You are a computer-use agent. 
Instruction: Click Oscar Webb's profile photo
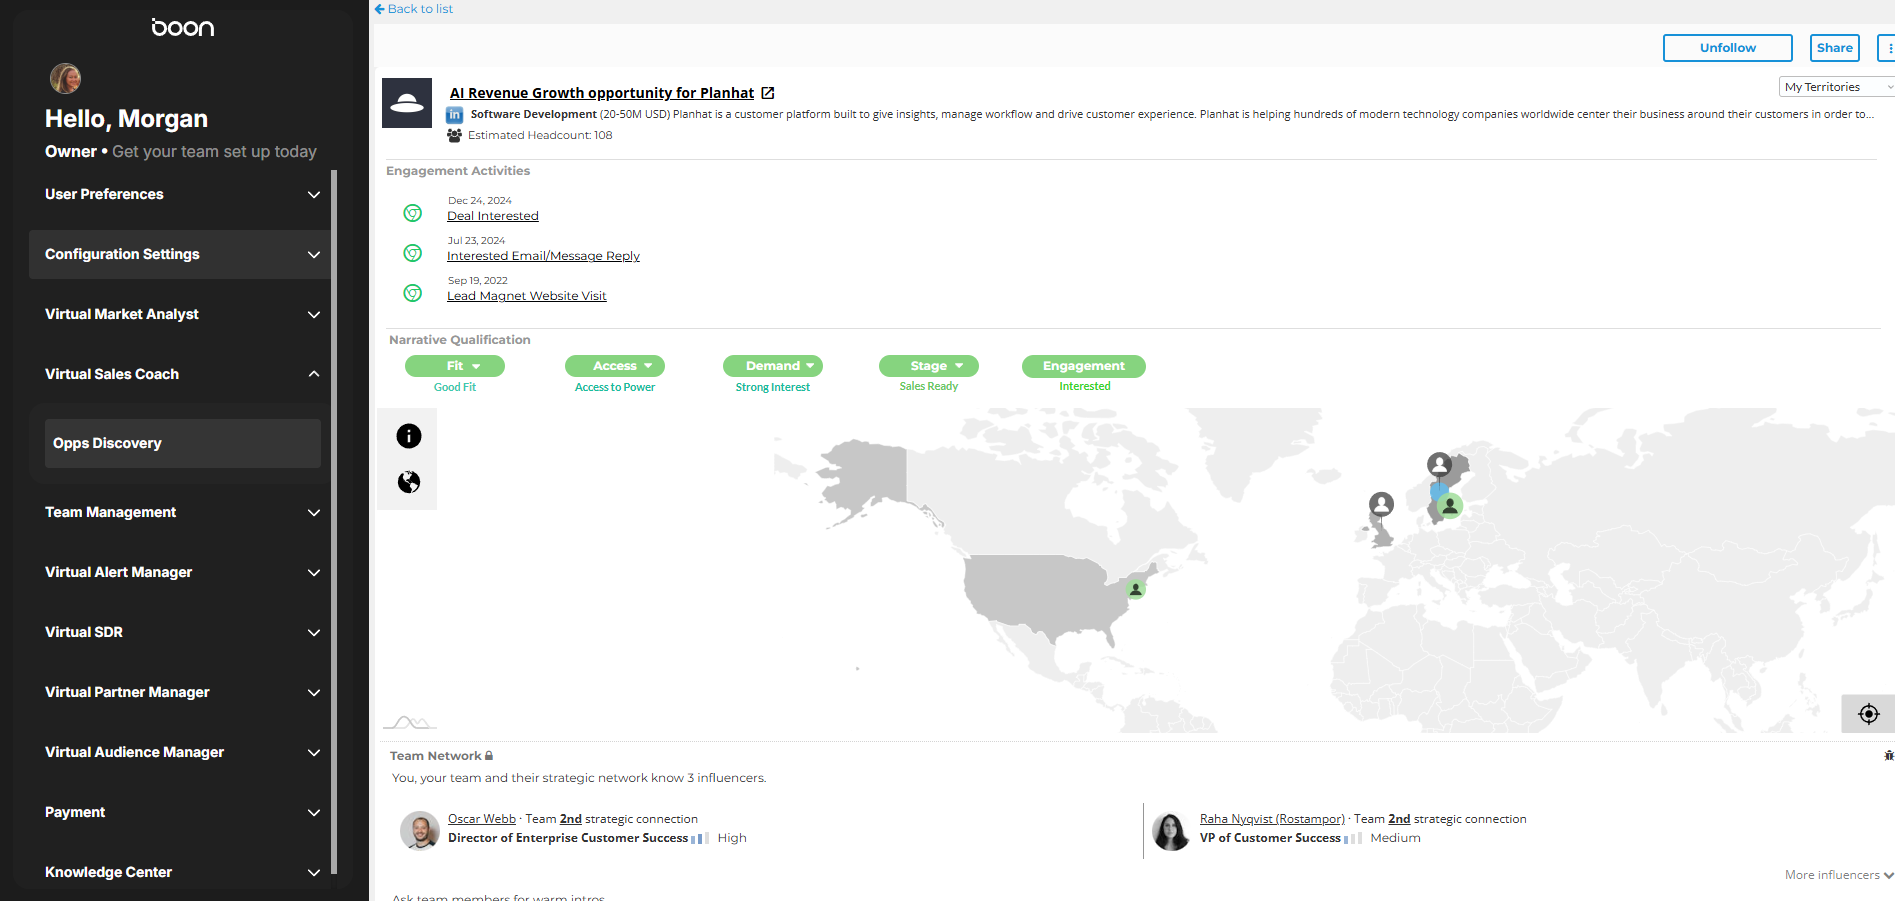pos(420,830)
